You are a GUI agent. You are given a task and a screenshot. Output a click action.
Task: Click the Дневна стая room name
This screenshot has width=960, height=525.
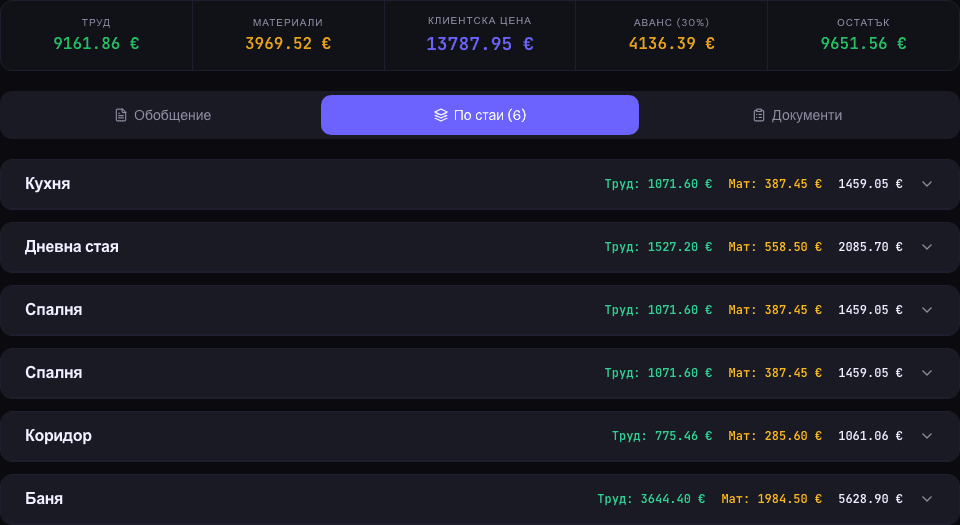tap(72, 247)
